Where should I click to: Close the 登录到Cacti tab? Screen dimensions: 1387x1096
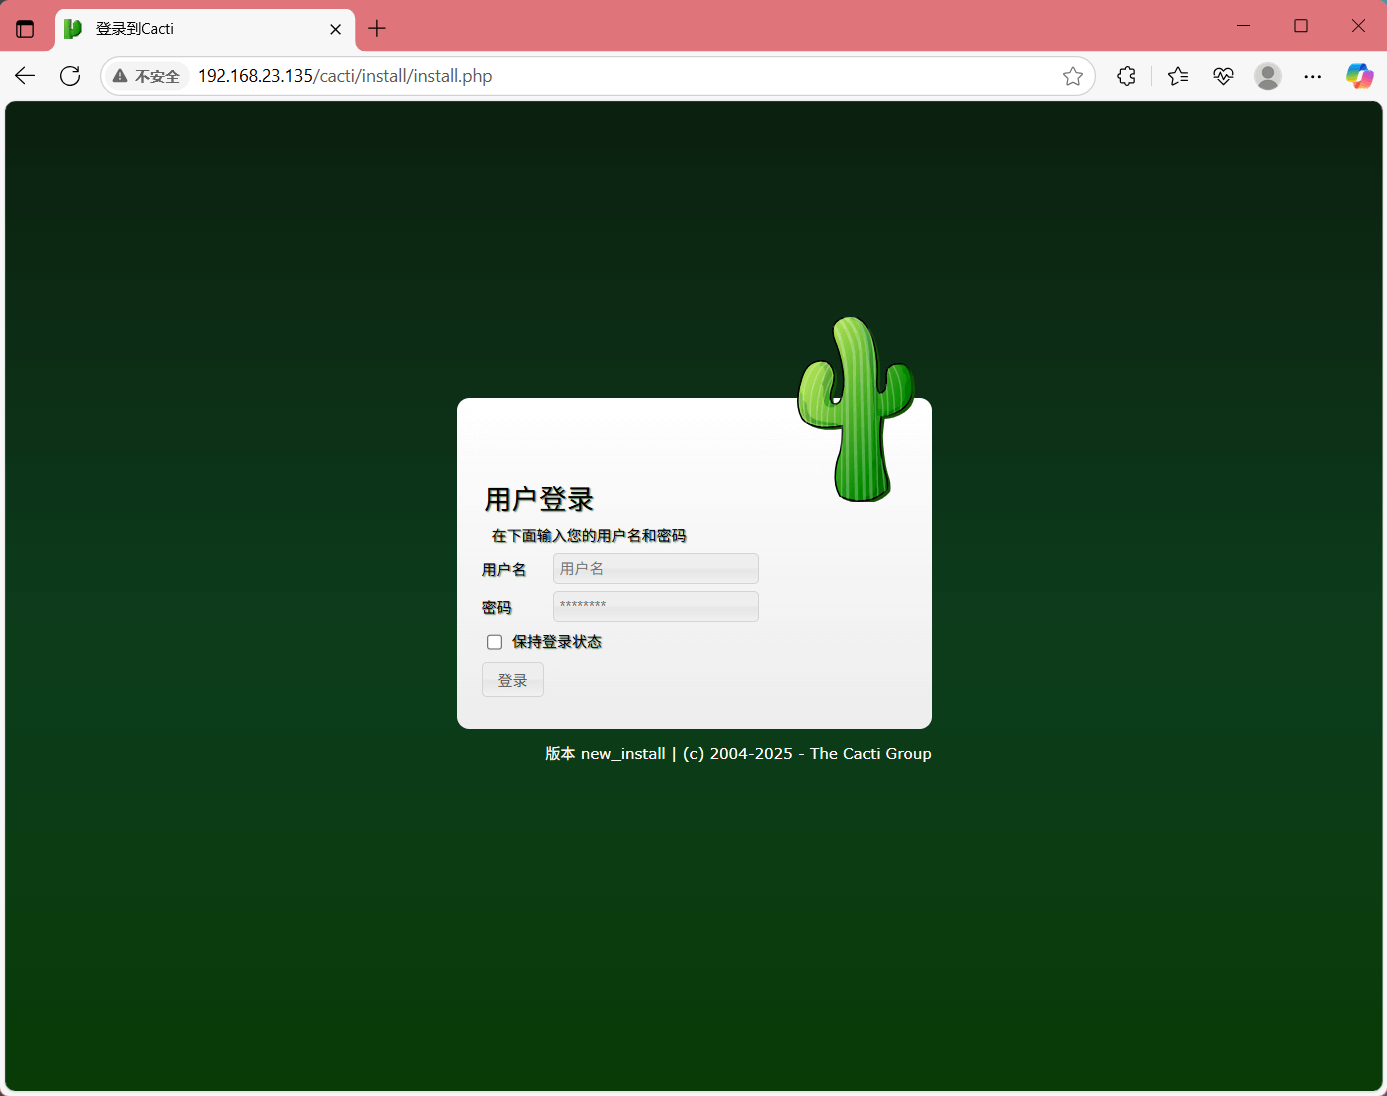[335, 29]
